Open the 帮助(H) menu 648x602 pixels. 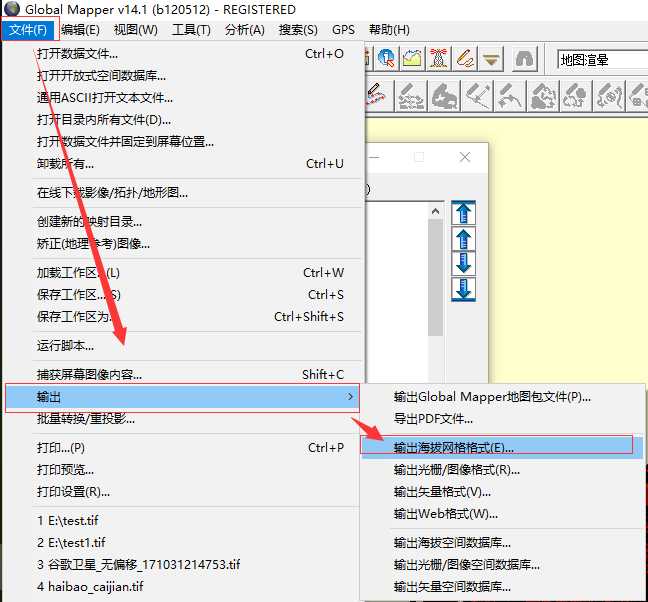389,30
